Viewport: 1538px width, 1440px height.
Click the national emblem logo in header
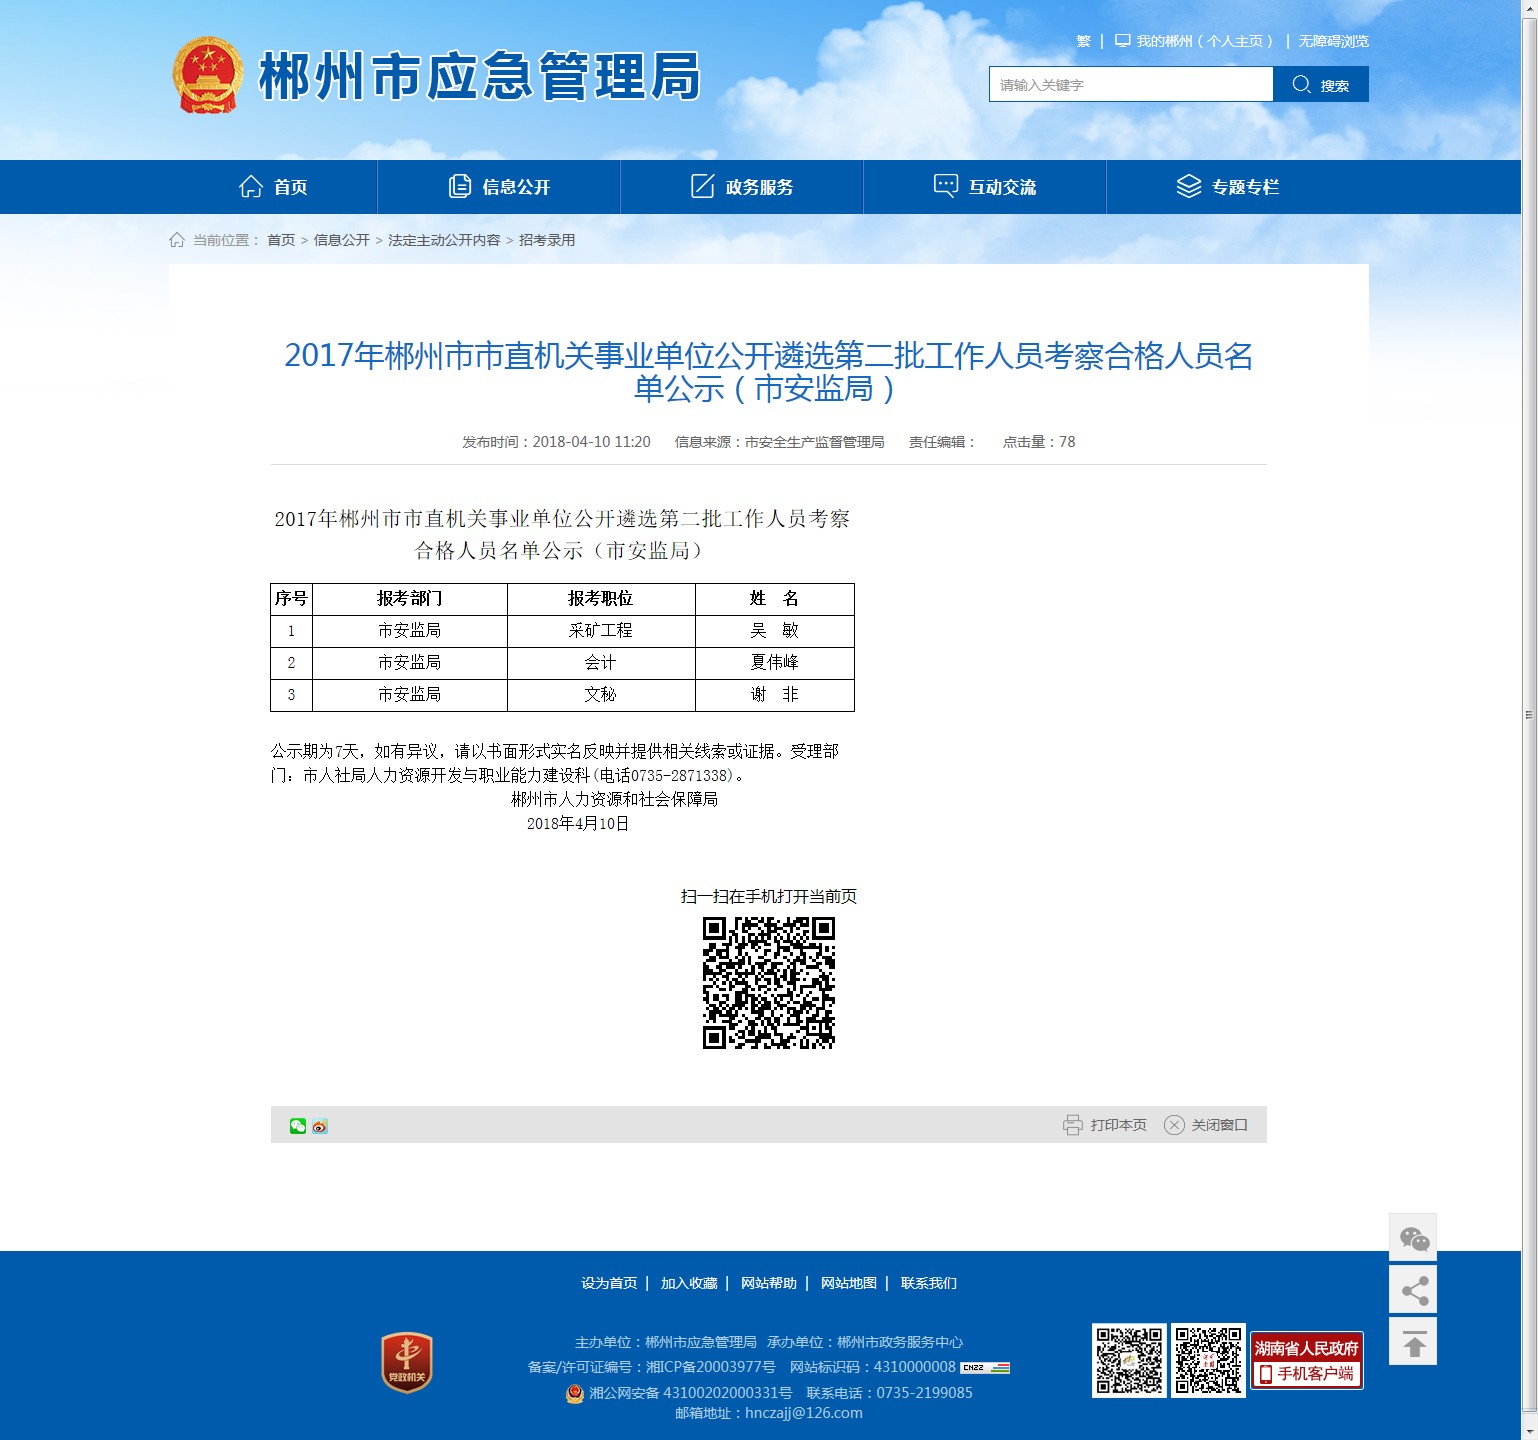208,75
